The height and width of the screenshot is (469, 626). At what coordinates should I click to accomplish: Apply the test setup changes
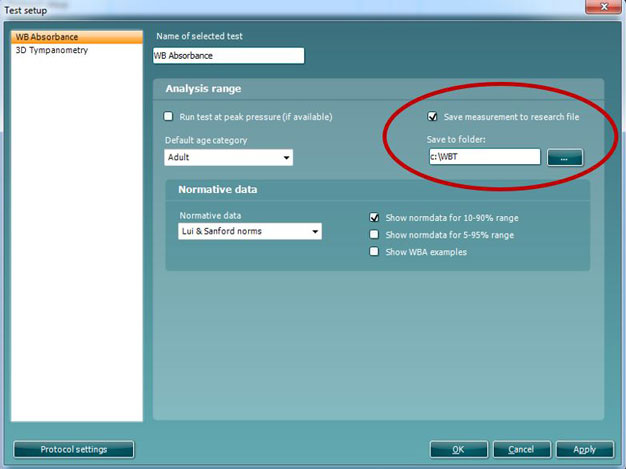(x=584, y=450)
